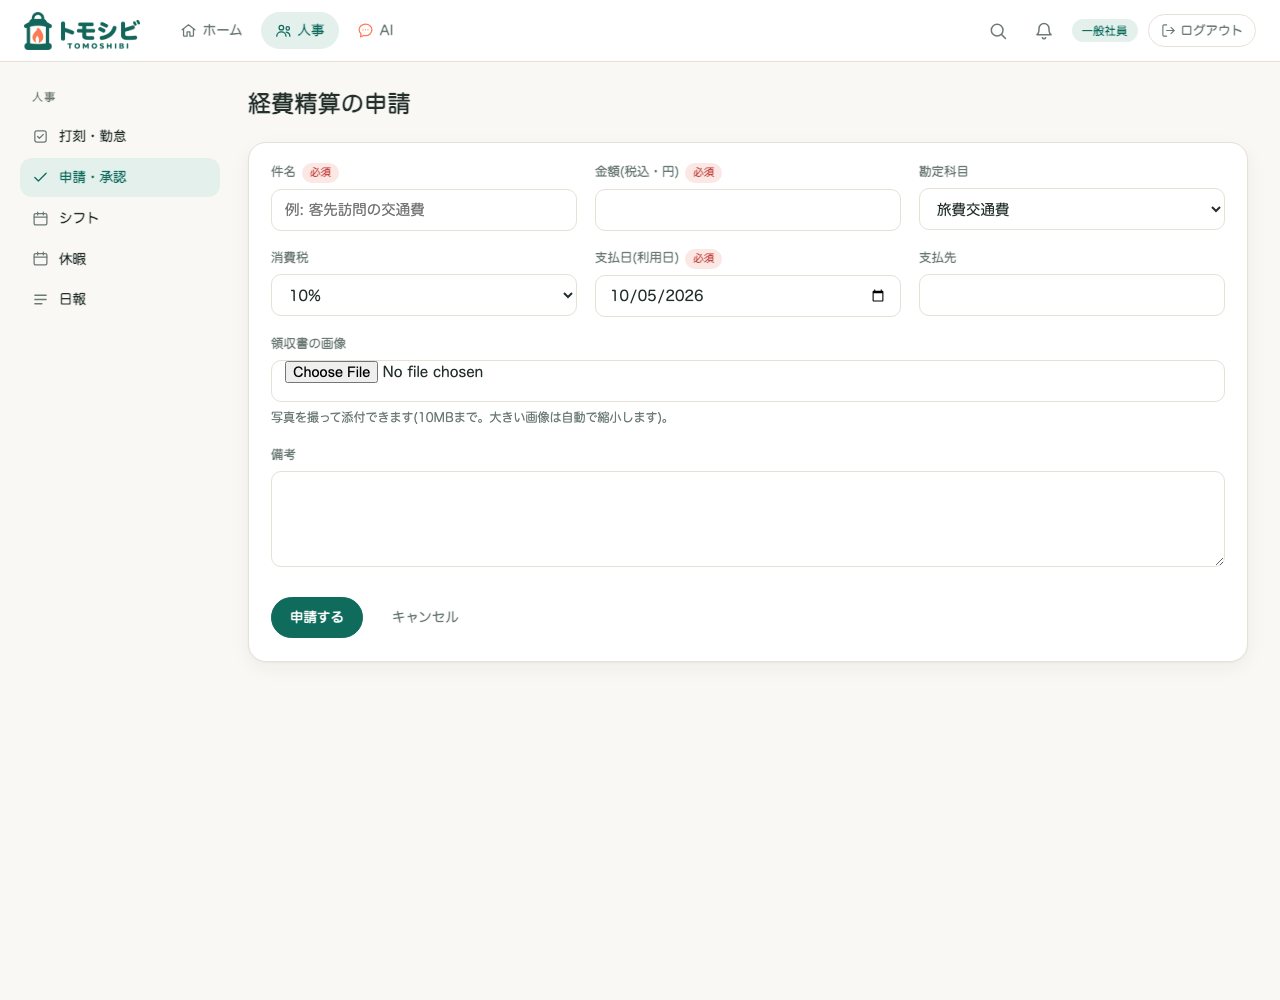Open the 勘定科目 dropdown showing 旅費交通費
The image size is (1280, 1000).
[1072, 209]
